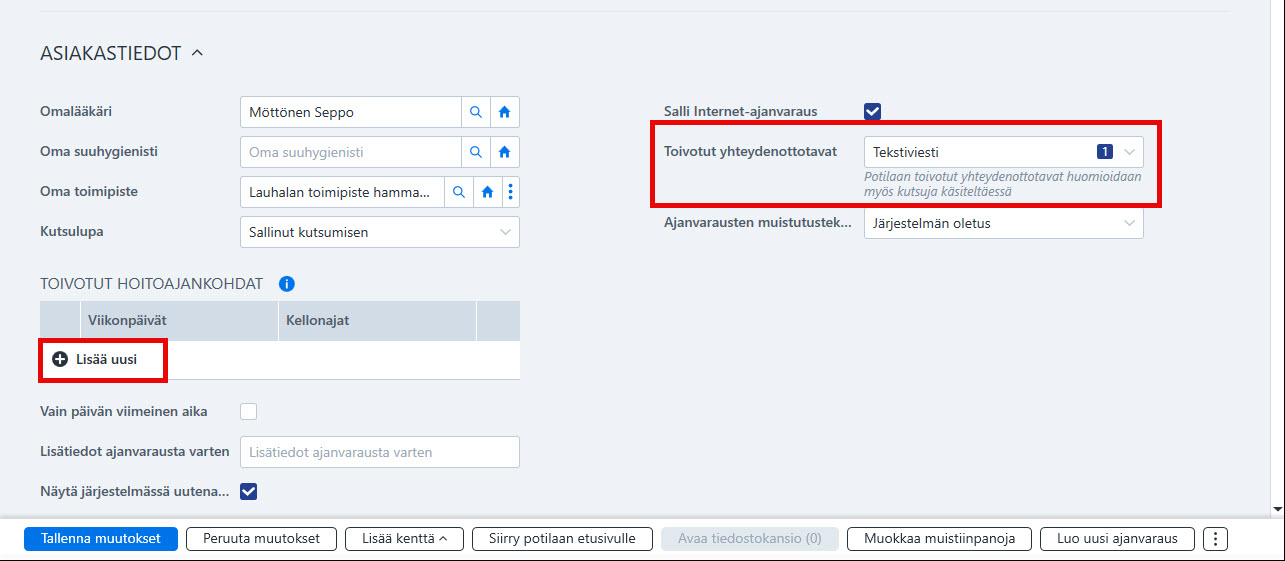Open search icon for Oma suuhygienisti
The height and width of the screenshot is (561, 1285).
pos(476,152)
